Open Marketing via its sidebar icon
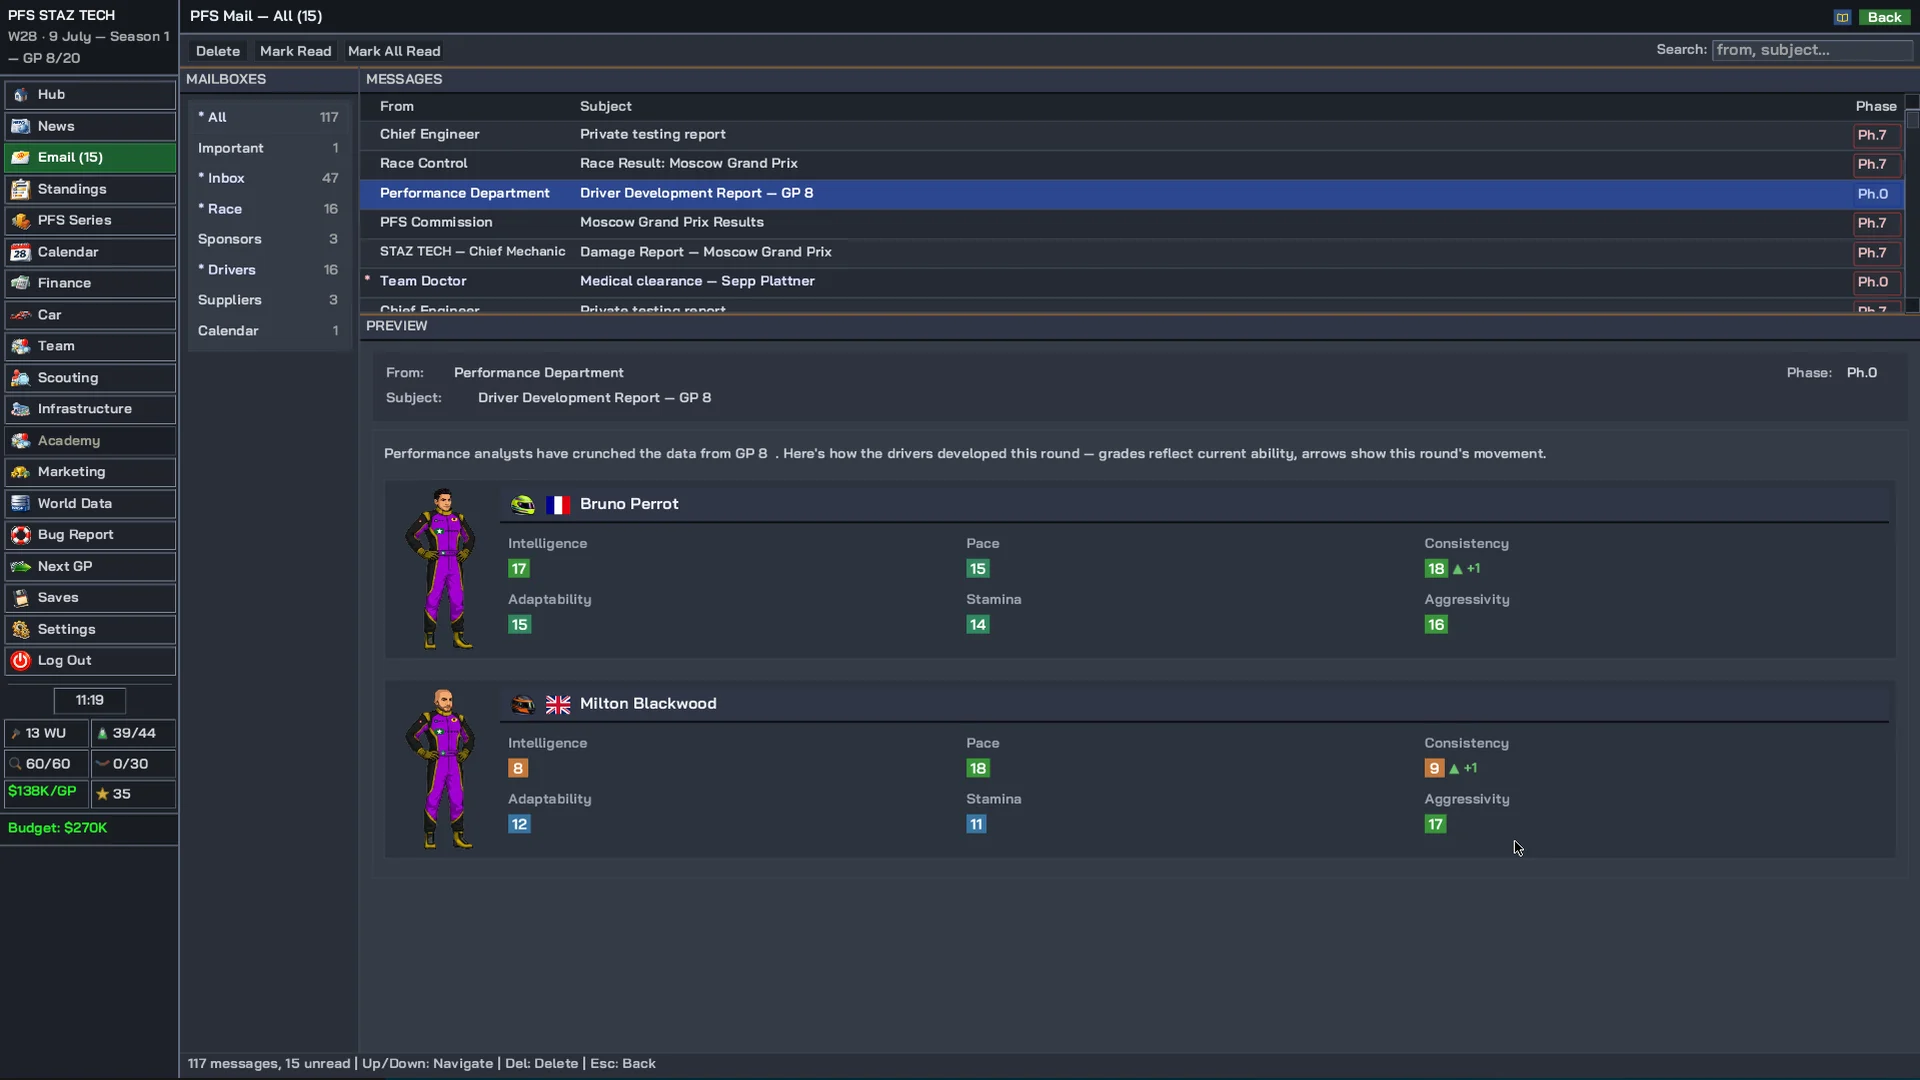1920x1080 pixels. [20, 472]
